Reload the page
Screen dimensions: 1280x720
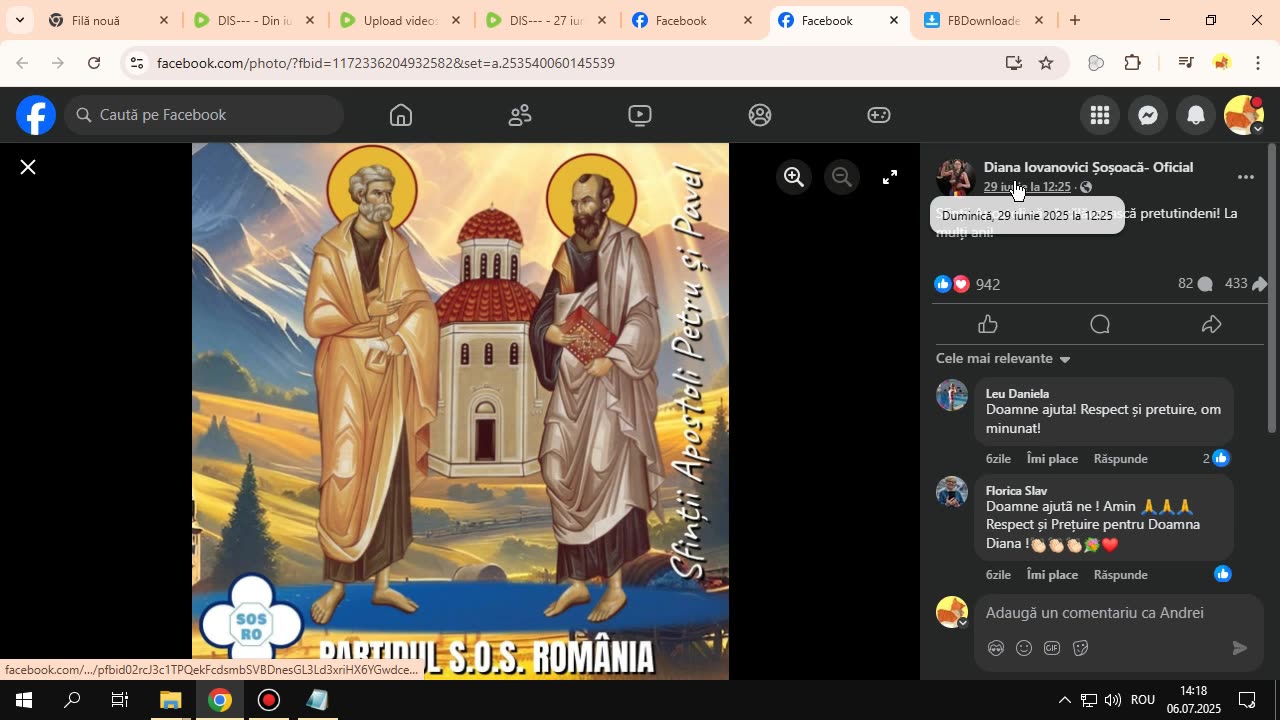tap(94, 63)
